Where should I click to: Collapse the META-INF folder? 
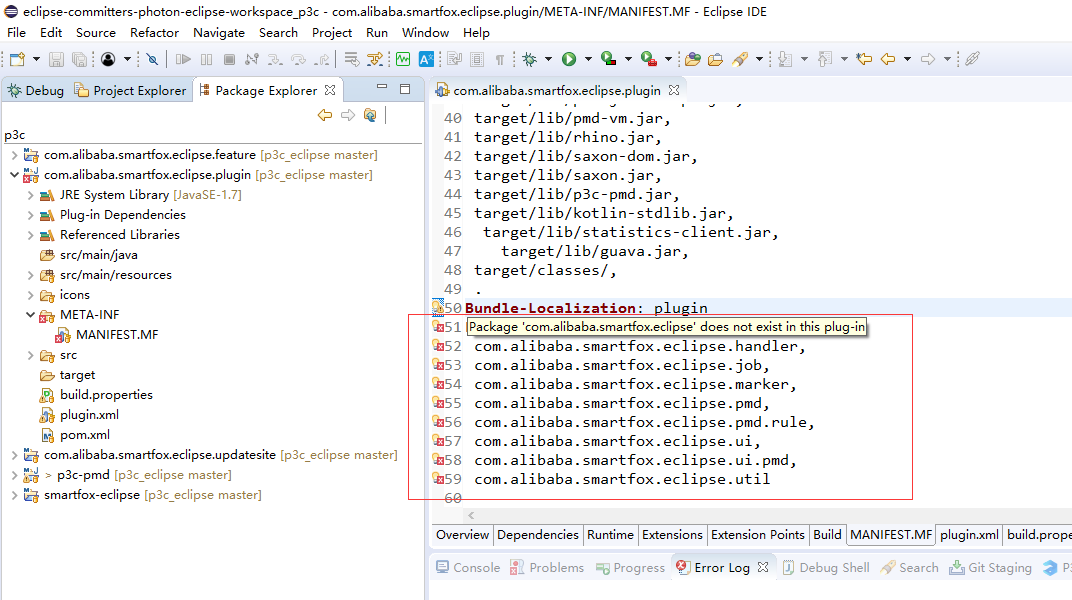click(30, 315)
